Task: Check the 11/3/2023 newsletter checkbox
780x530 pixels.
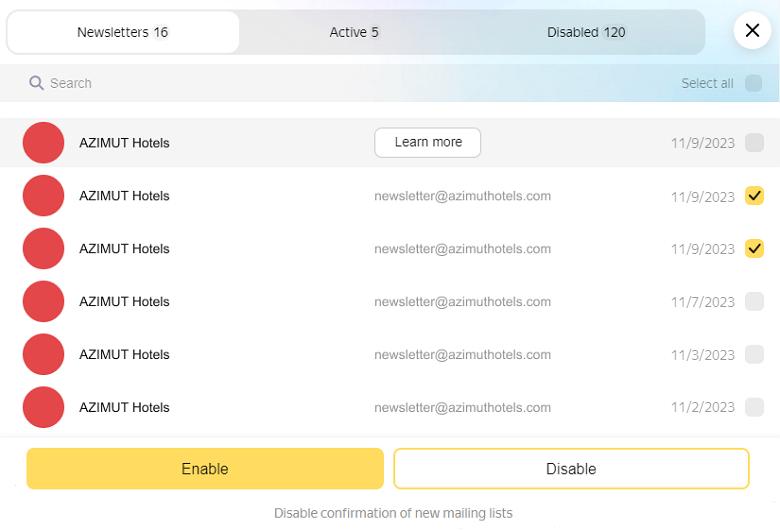Action: [754, 355]
